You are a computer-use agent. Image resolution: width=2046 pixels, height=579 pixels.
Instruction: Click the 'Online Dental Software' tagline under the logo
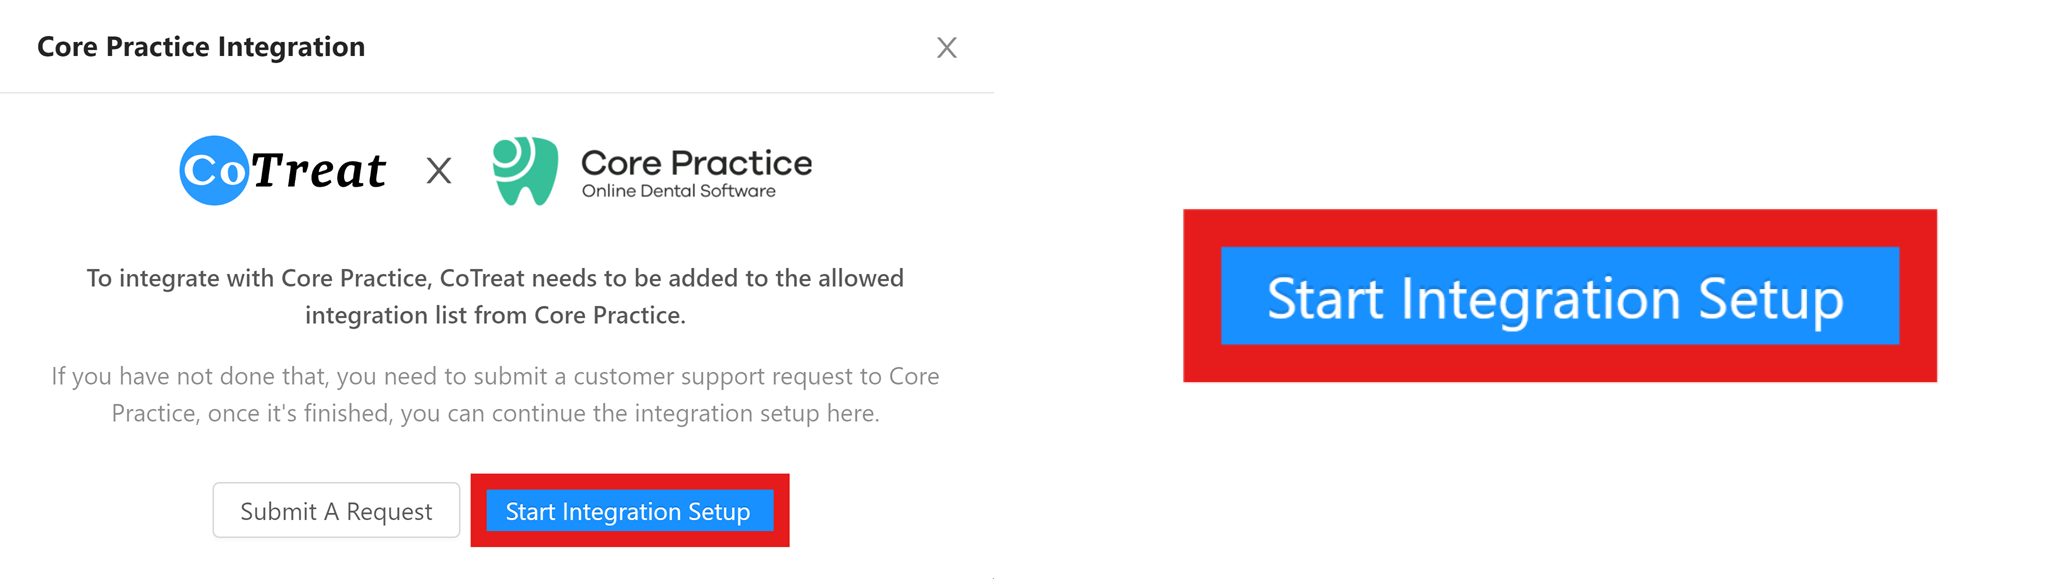point(679,188)
